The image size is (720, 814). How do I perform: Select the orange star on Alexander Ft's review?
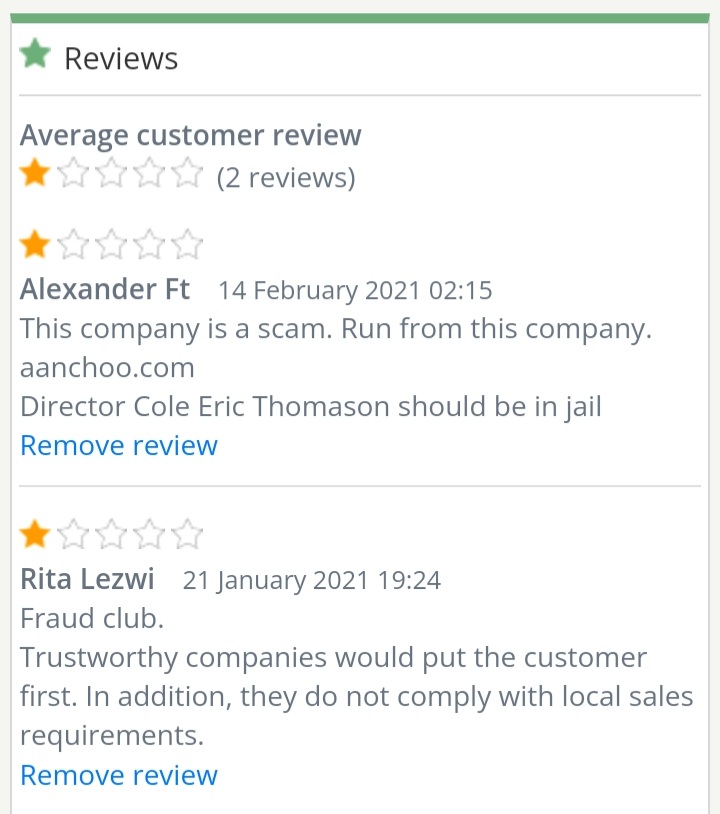click(x=33, y=242)
